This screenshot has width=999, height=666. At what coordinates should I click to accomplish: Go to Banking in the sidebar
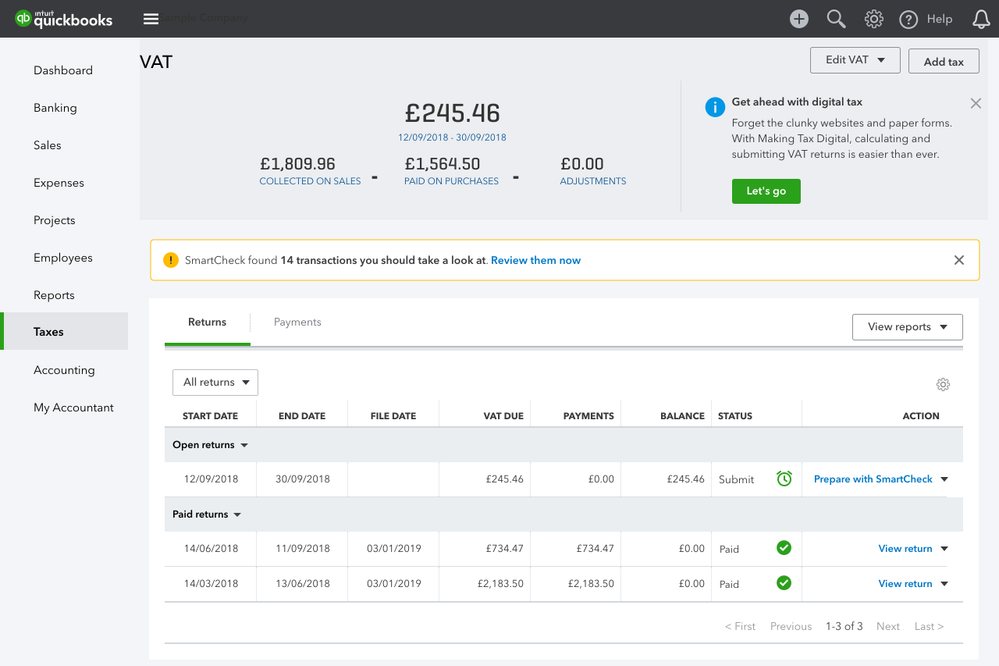(x=55, y=108)
